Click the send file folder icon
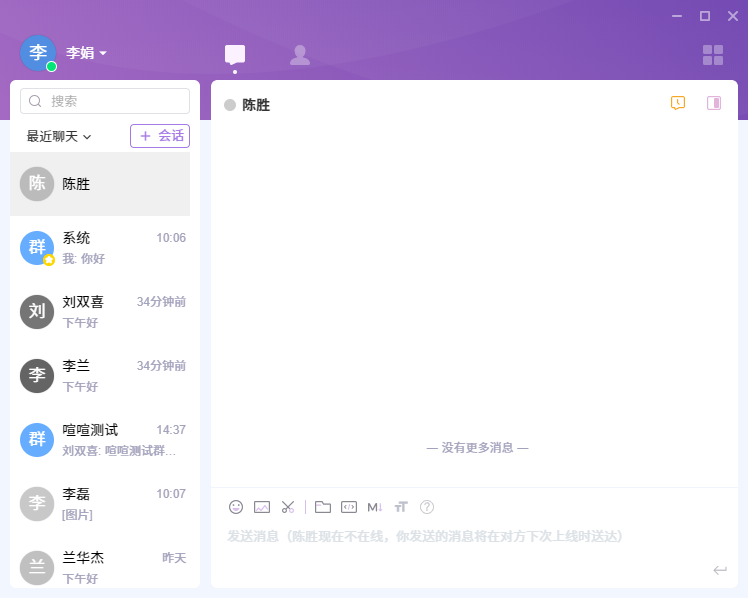The width and height of the screenshot is (748, 598). (x=323, y=507)
